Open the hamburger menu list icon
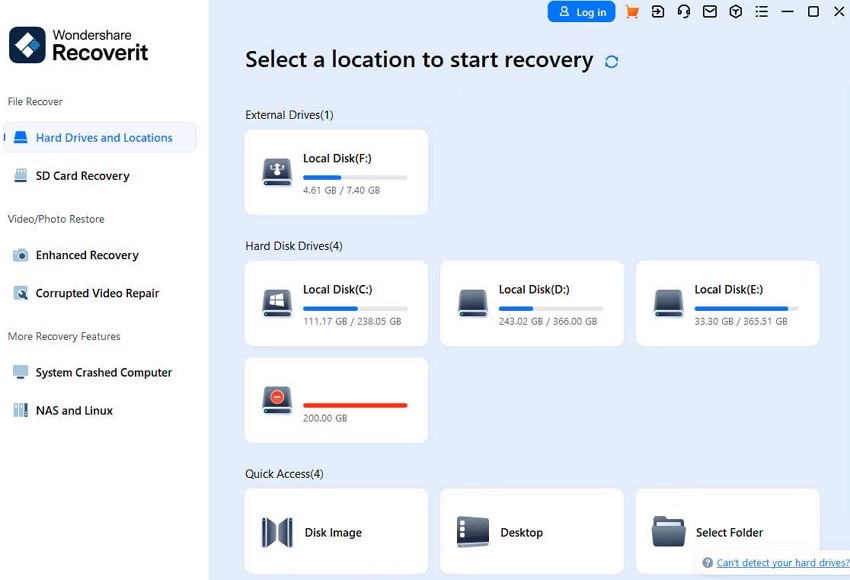The height and width of the screenshot is (580, 850). click(x=761, y=12)
